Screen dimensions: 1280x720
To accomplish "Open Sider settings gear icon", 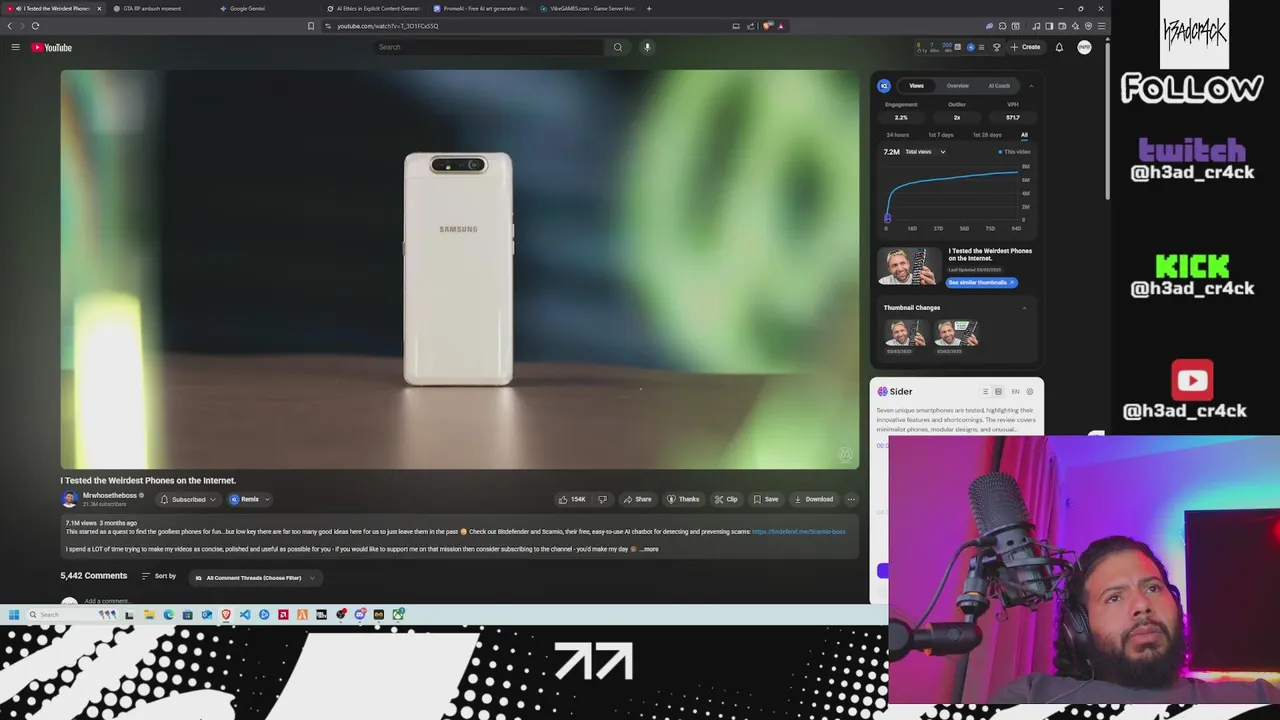I will 1030,392.
